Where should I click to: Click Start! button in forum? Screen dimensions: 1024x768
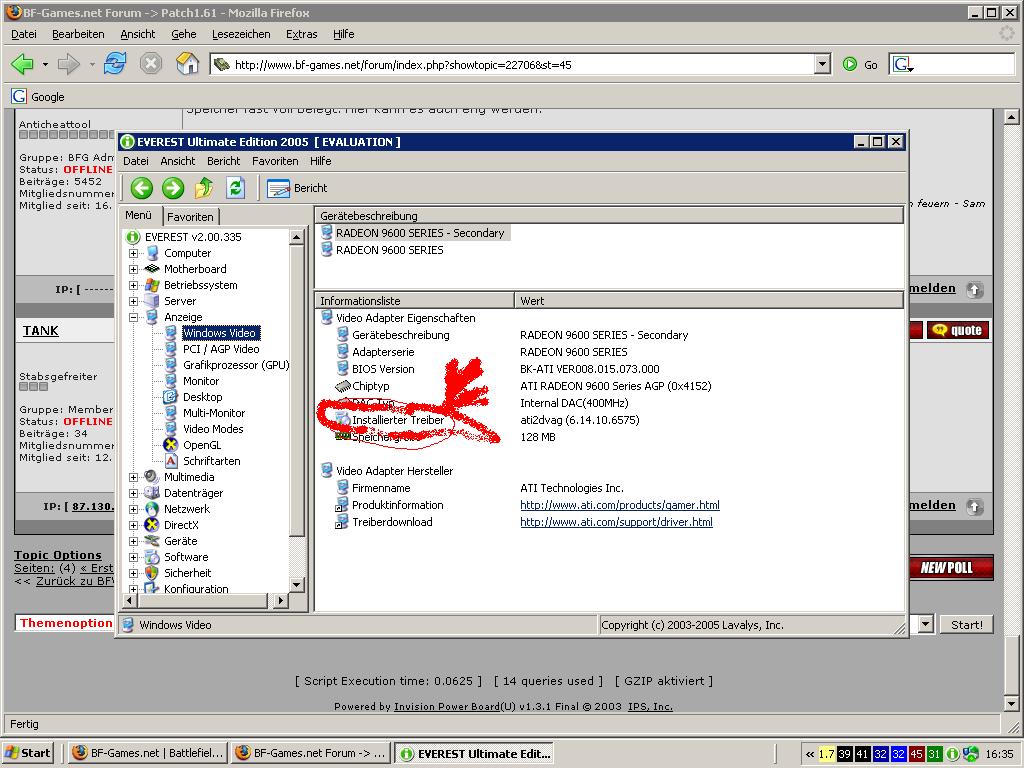pyautogui.click(x=967, y=624)
